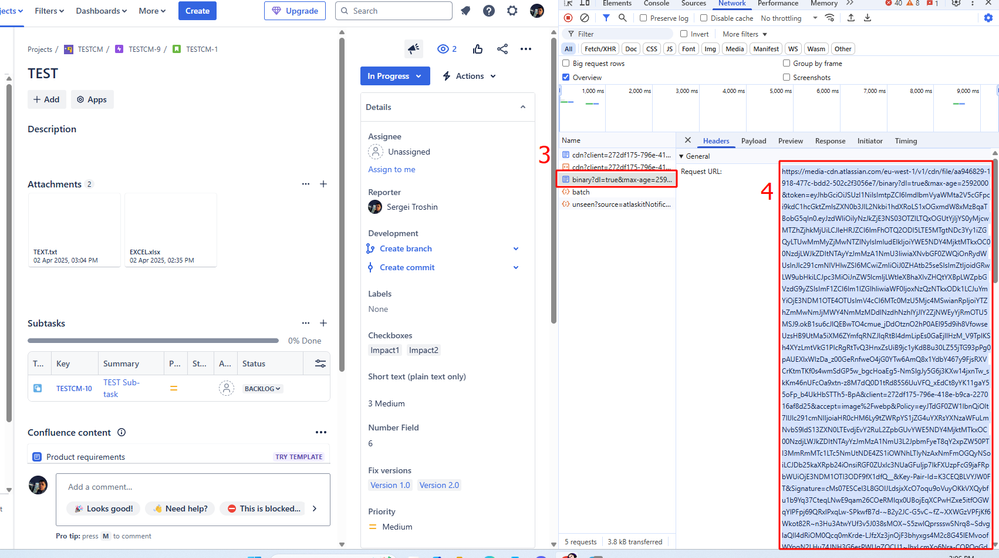The height and width of the screenshot is (558, 999).
Task: Open the No throttling dropdown
Action: point(789,18)
